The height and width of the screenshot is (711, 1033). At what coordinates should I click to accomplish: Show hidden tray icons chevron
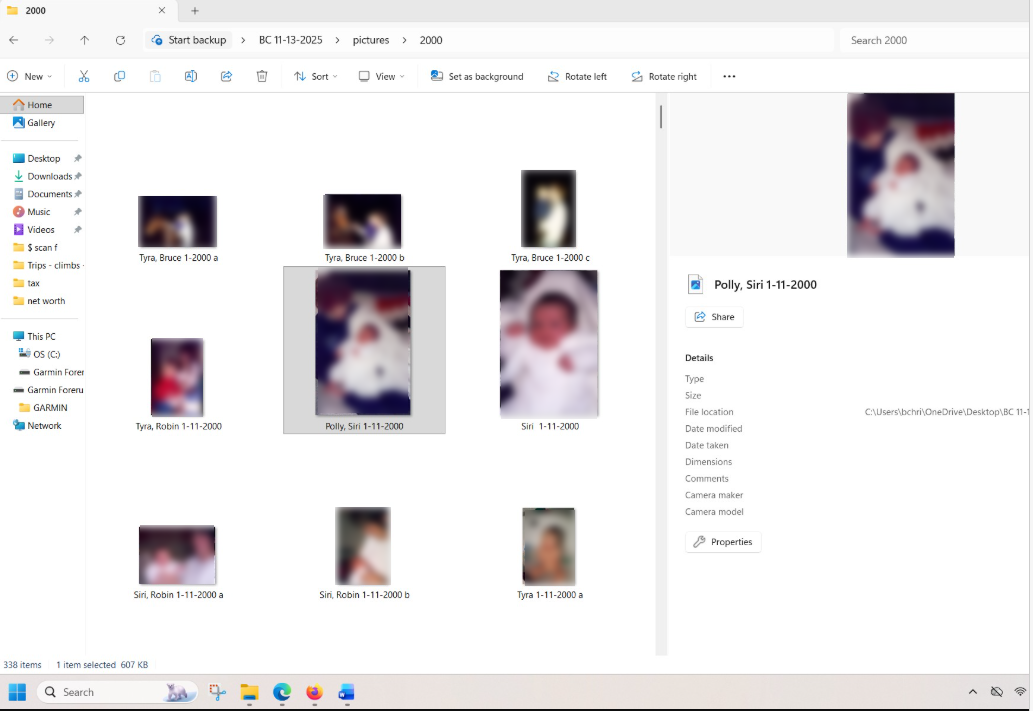972,692
